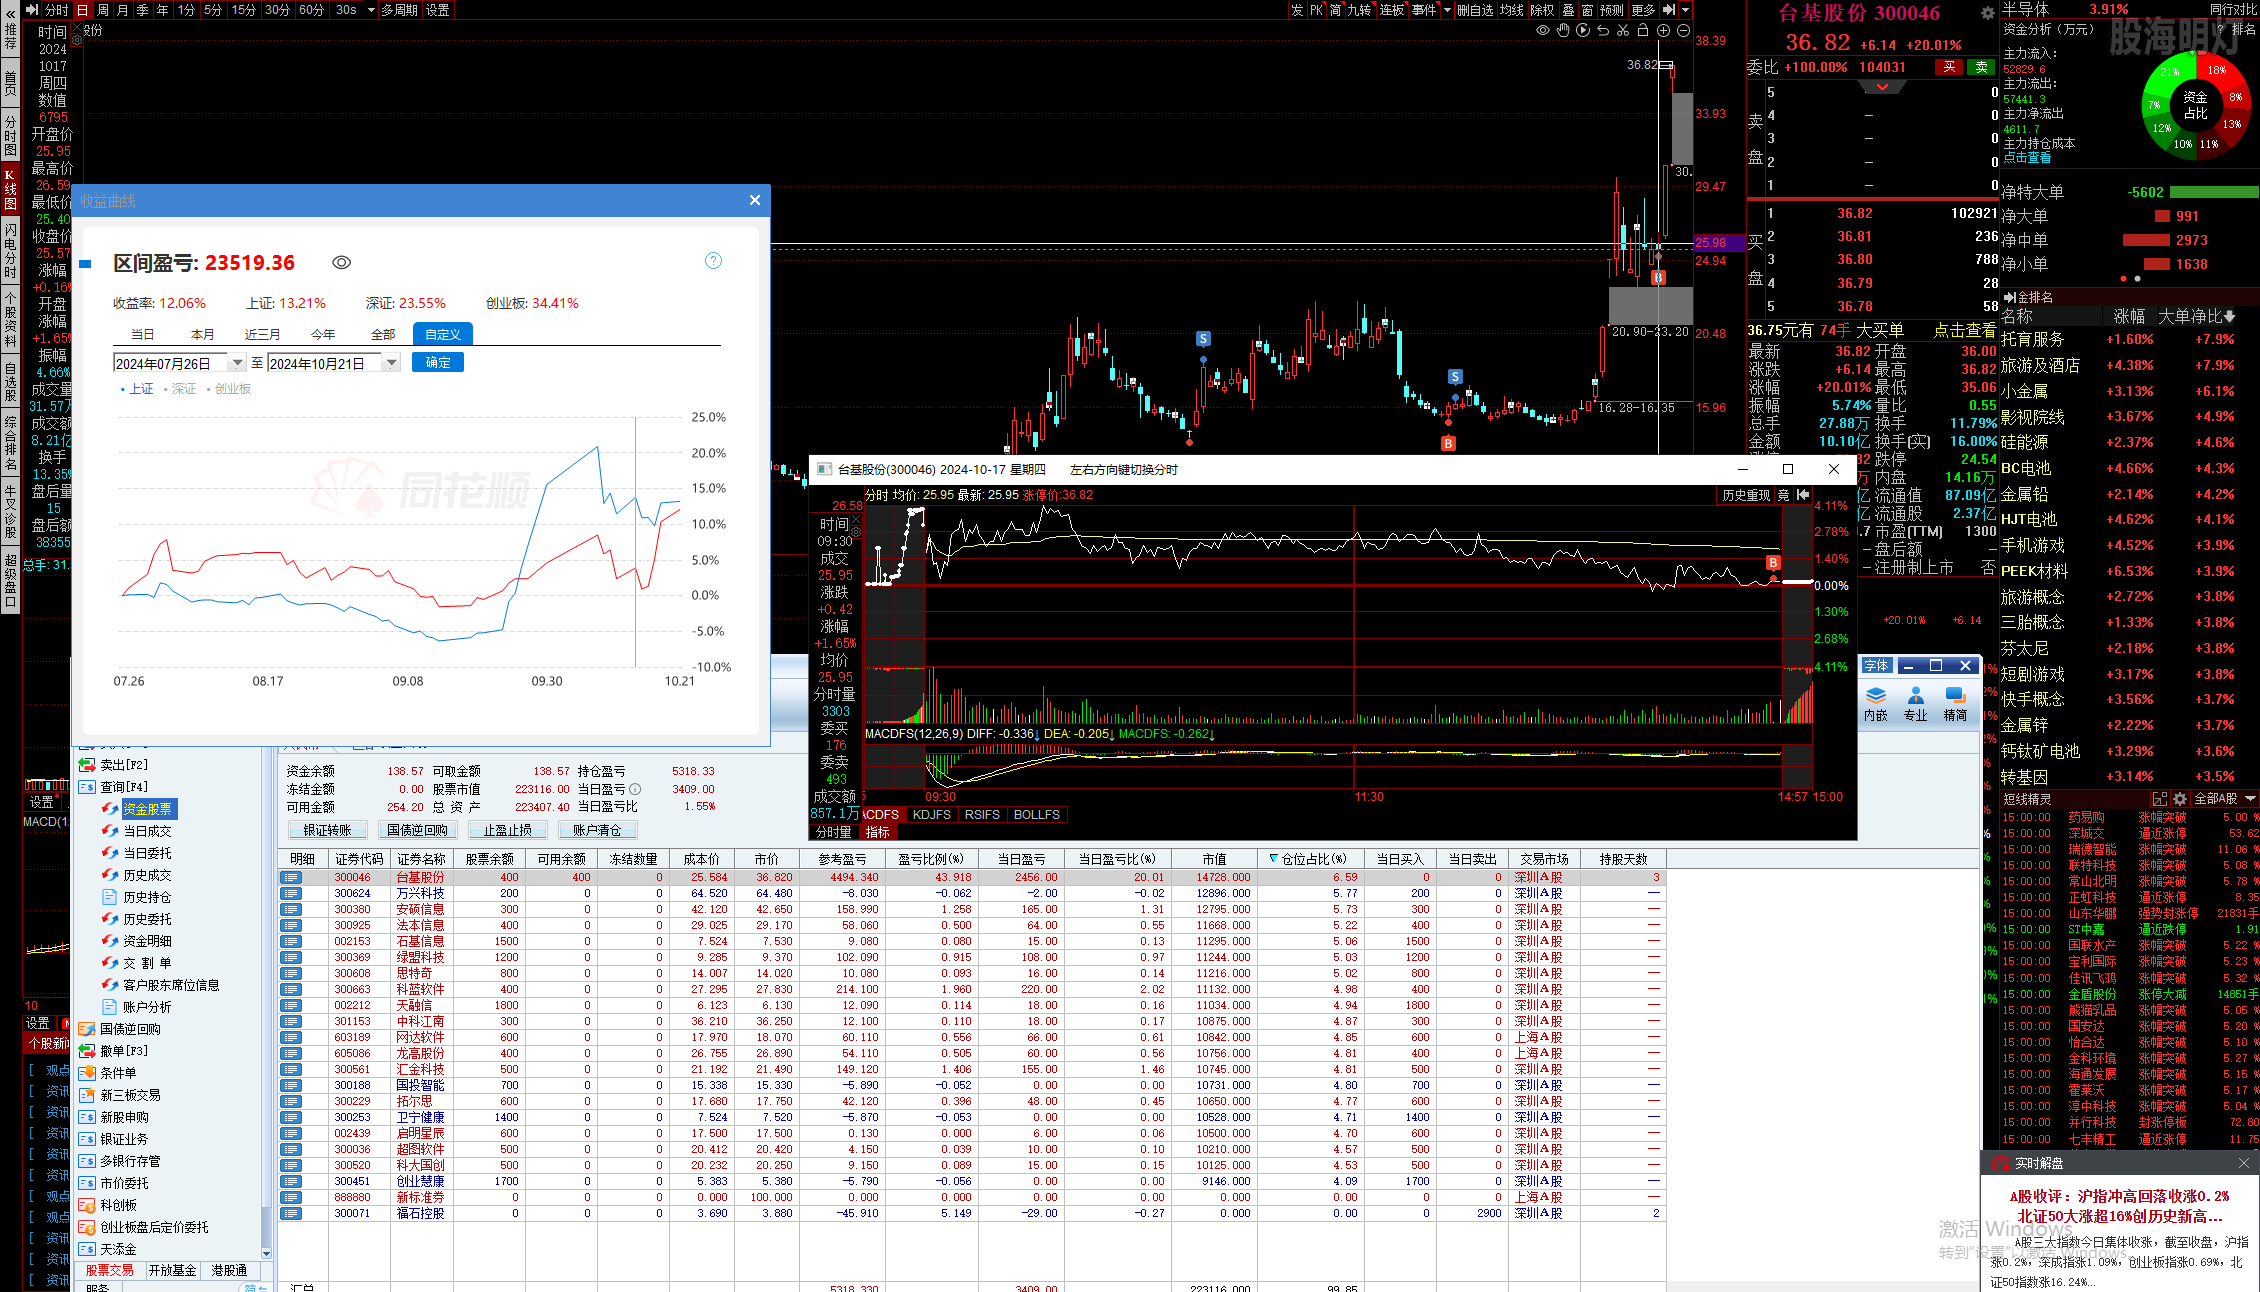2260x1292 pixels.
Task: Select the scissors cut tool on chart toolbar
Action: (1623, 31)
